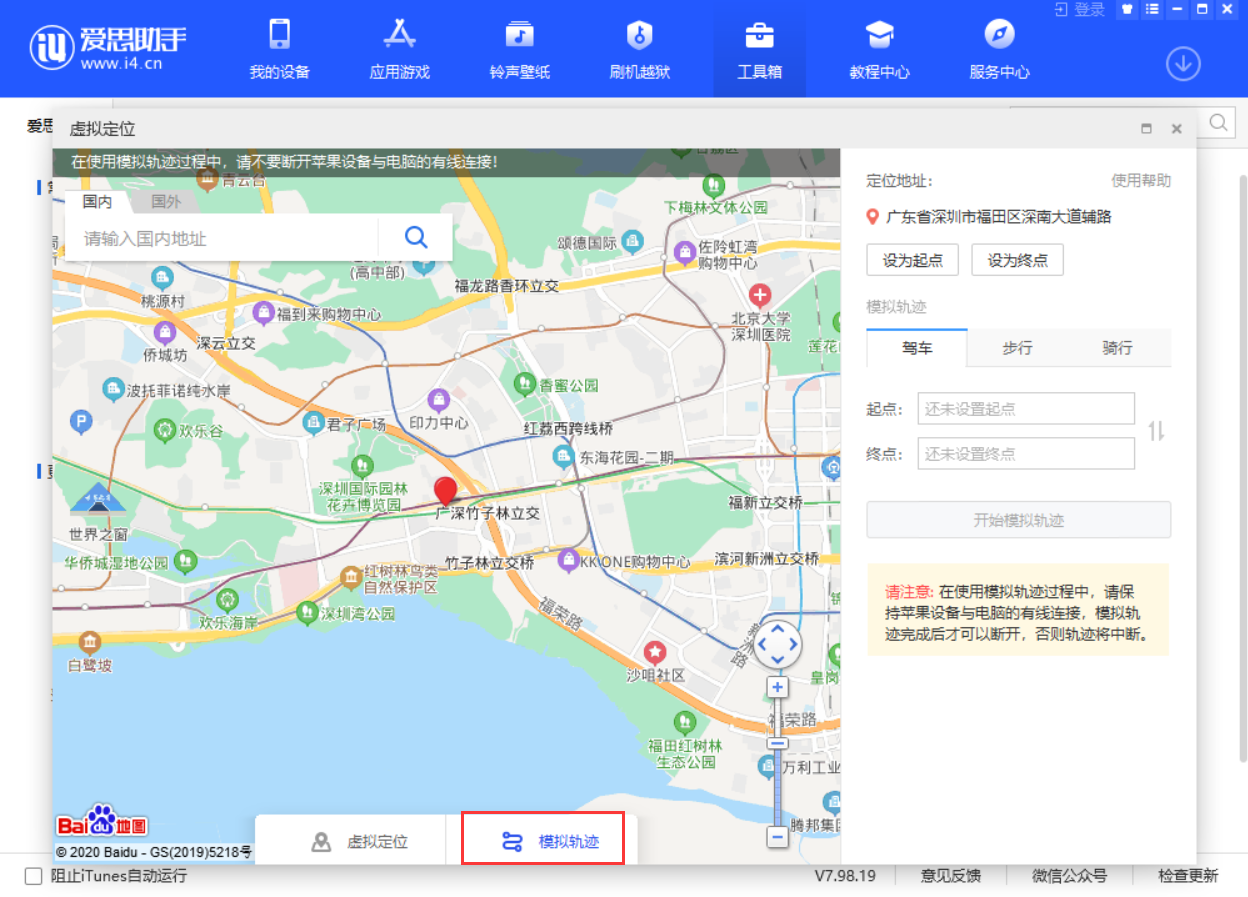Viewport: 1248px width, 897px height.
Task: Open the 驾车 mode tab
Action: coord(916,348)
